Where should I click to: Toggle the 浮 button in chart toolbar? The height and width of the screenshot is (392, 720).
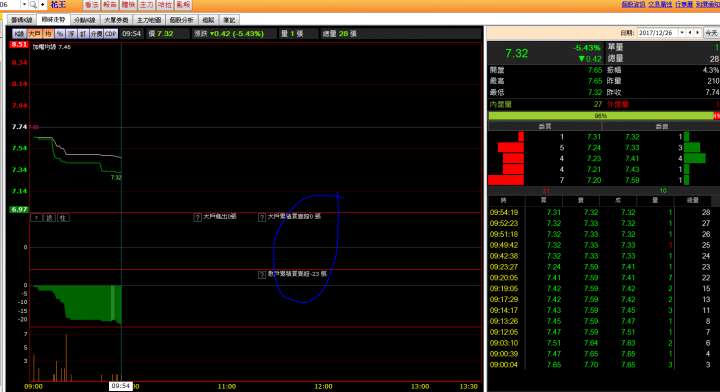tap(71, 34)
